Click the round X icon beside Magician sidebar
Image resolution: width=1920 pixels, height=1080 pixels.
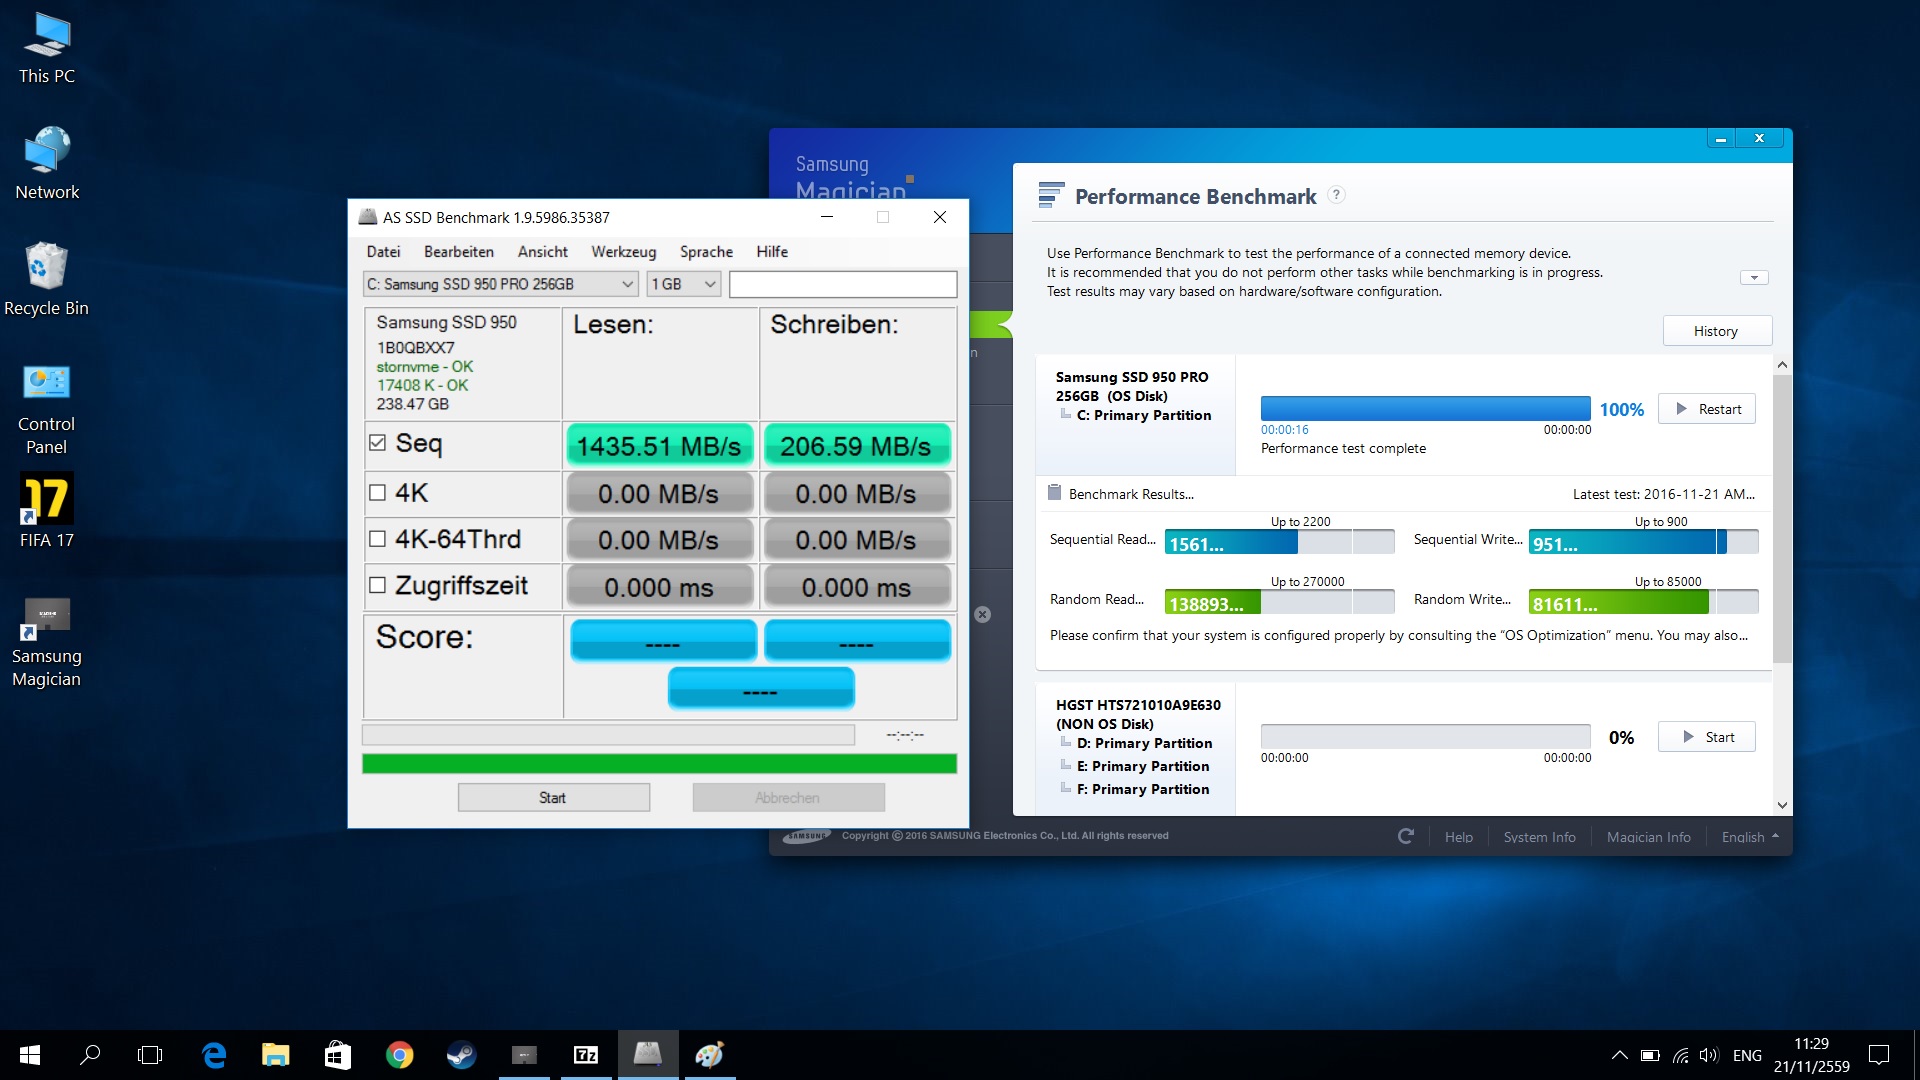click(x=983, y=614)
